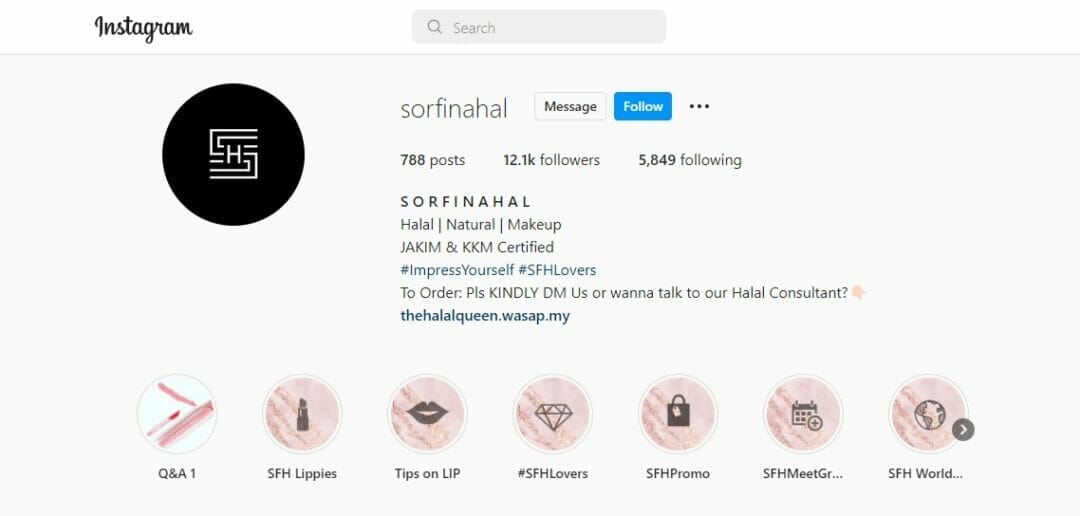Open the three-dot options menu
The image size is (1080, 516).
point(699,106)
